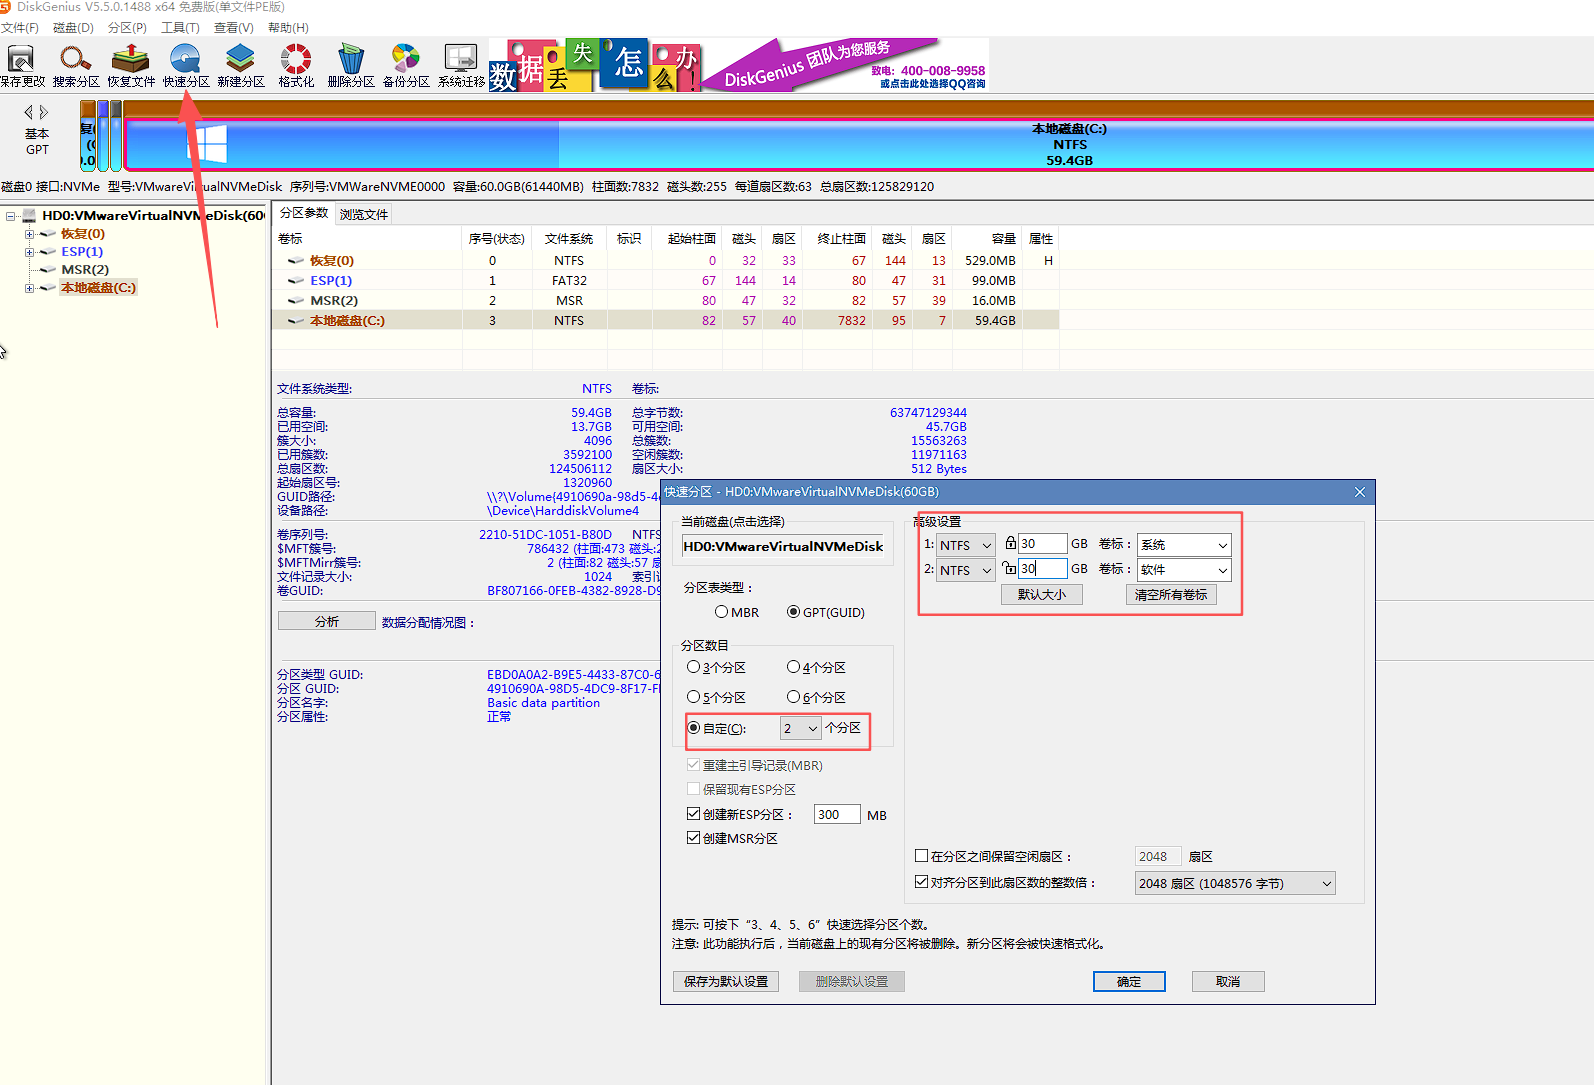Open 快速分区 quick partition tool
This screenshot has height=1085, width=1594.
pos(186,65)
